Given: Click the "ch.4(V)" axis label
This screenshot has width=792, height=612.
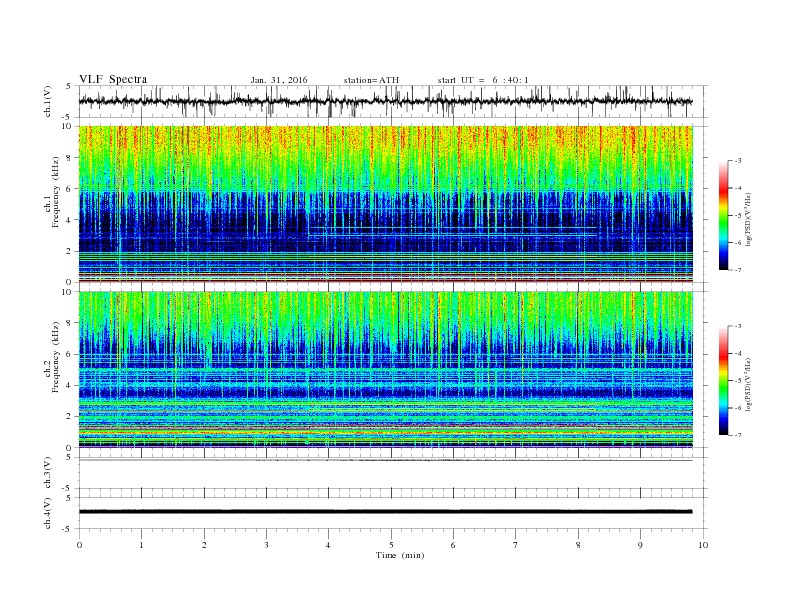Looking at the screenshot, I should pyautogui.click(x=48, y=513).
